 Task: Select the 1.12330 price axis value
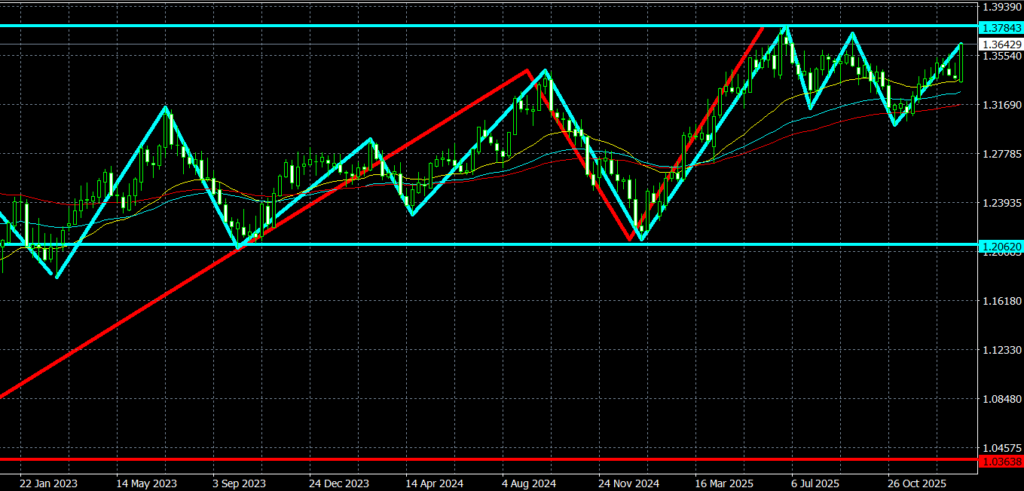coord(999,350)
